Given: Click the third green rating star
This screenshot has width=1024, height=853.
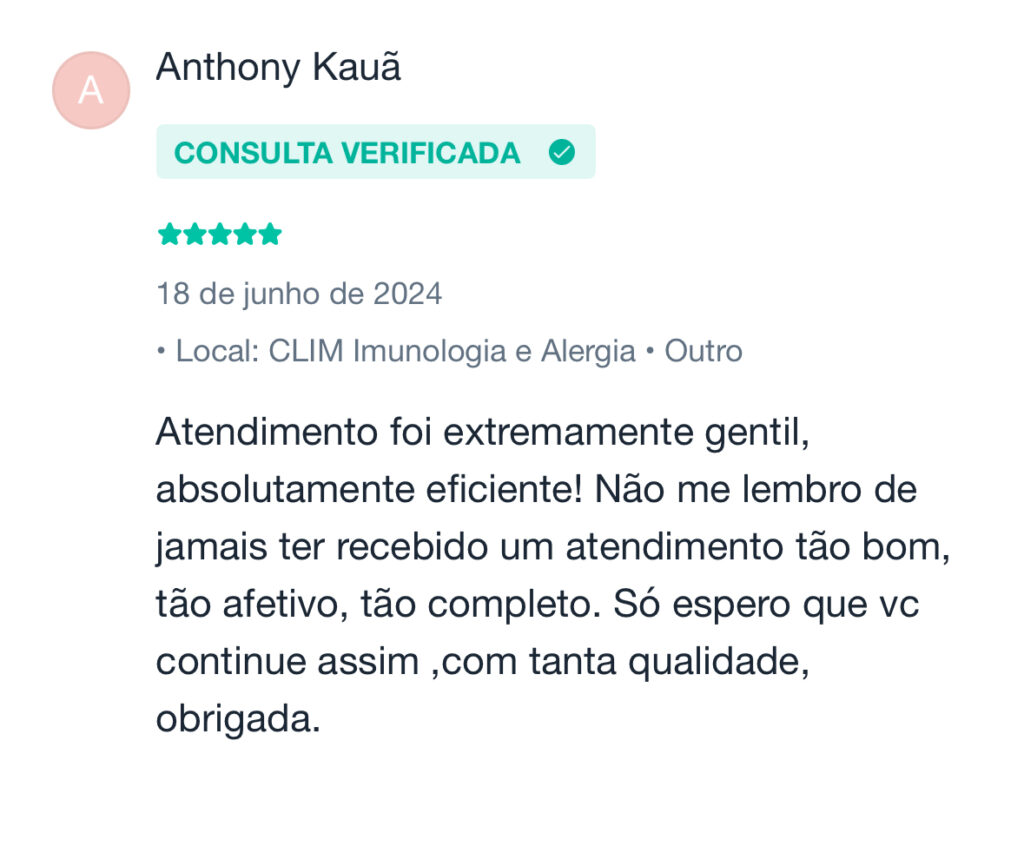Looking at the screenshot, I should pos(219,234).
